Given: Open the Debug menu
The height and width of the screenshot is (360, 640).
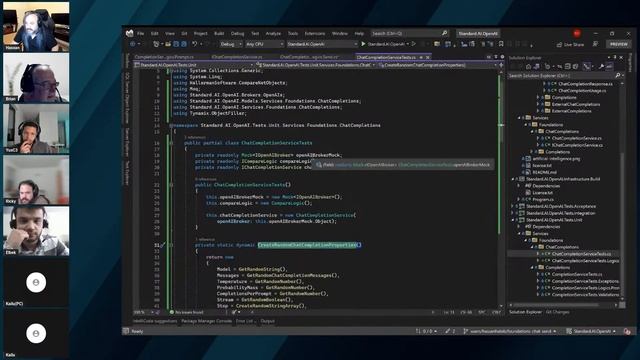Looking at the screenshot, I should click(237, 33).
